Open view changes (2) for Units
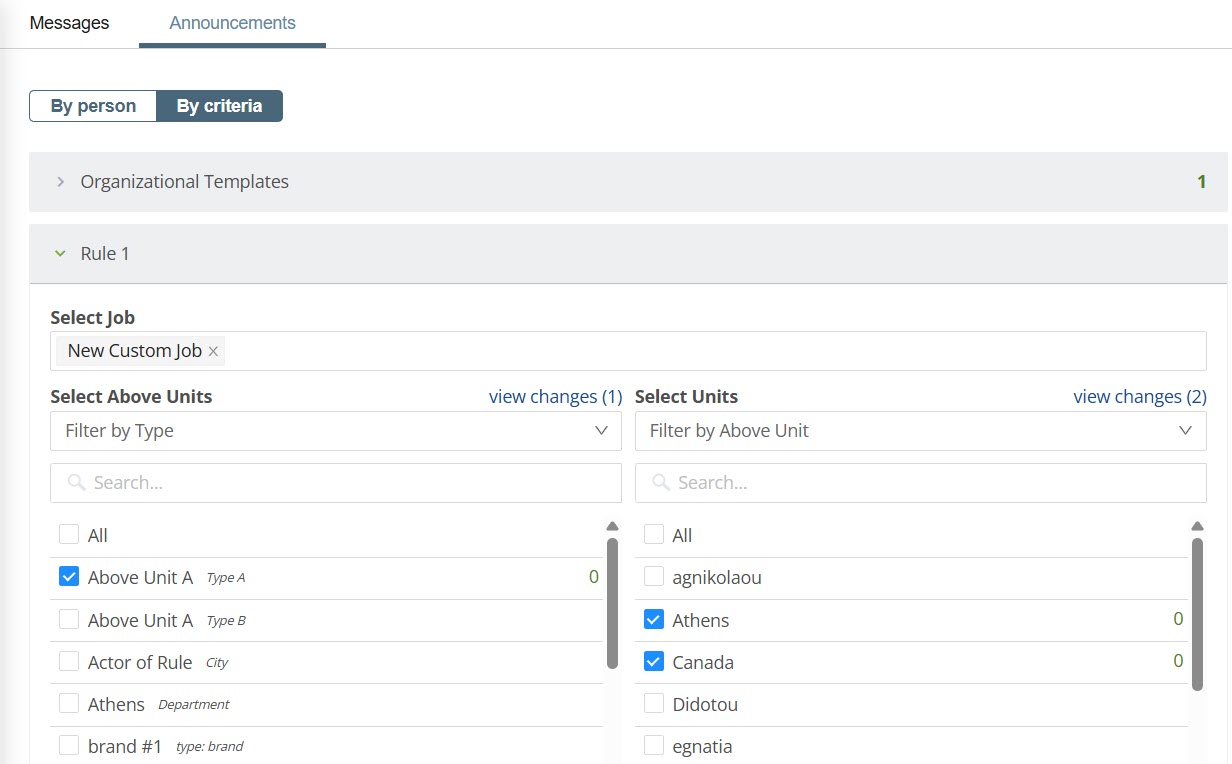Image resolution: width=1232 pixels, height=764 pixels. tap(1139, 397)
